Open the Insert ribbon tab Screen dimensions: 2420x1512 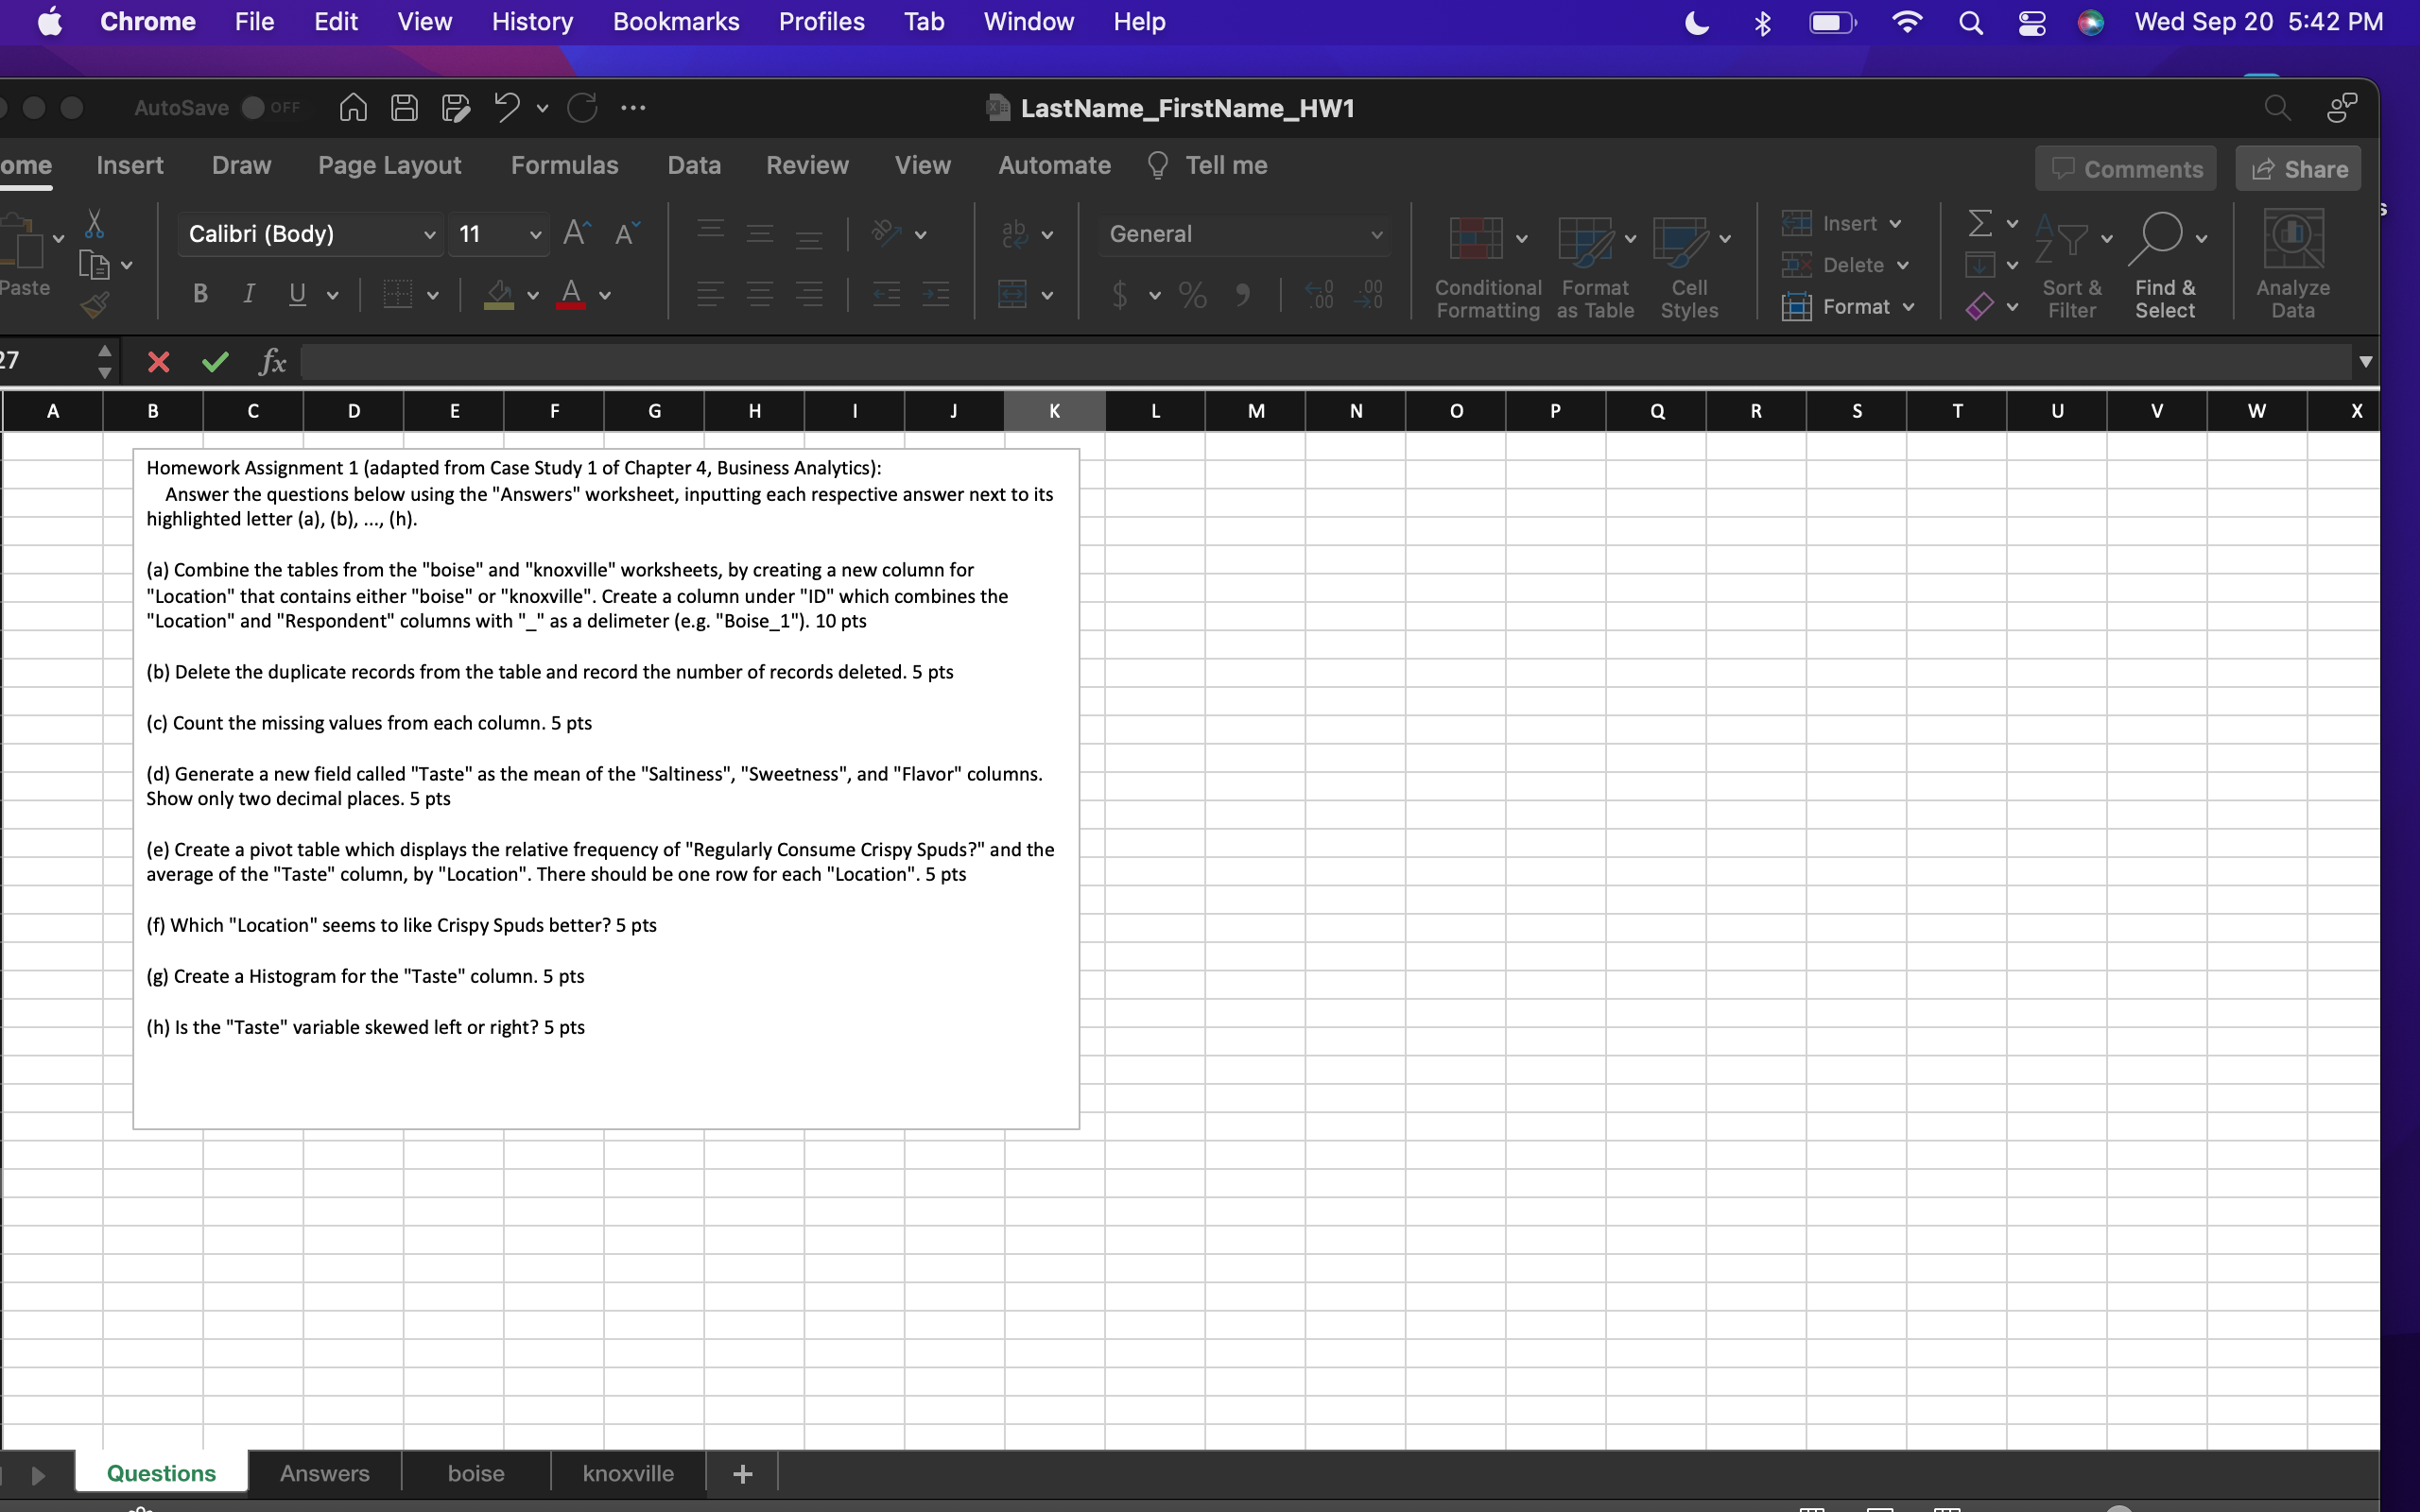pos(130,165)
